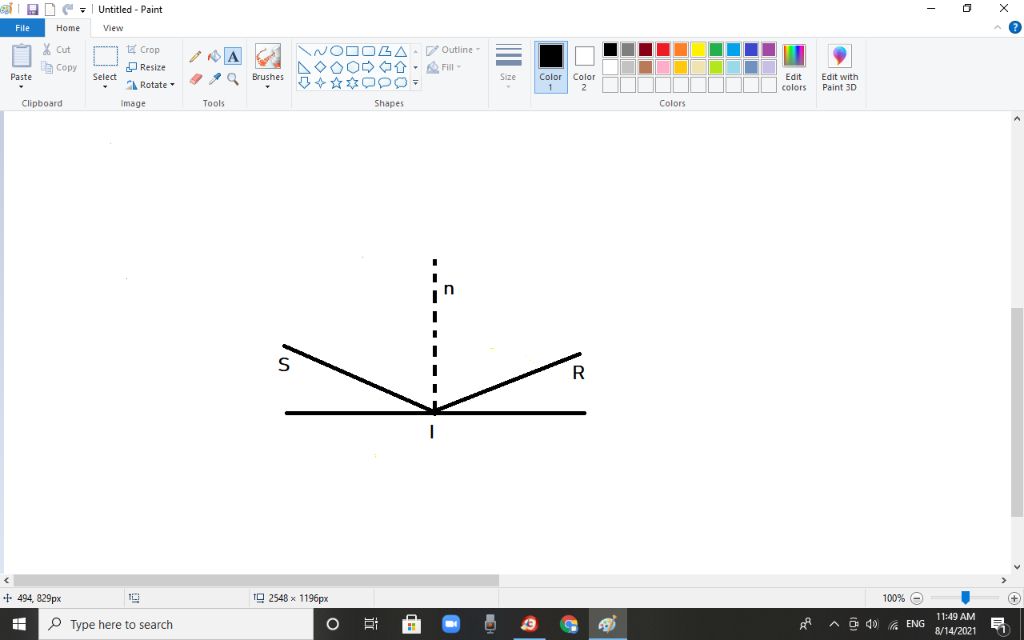Screen dimensions: 1024x640
Task: Choose the Rounded rectangle shape
Action: (368, 51)
